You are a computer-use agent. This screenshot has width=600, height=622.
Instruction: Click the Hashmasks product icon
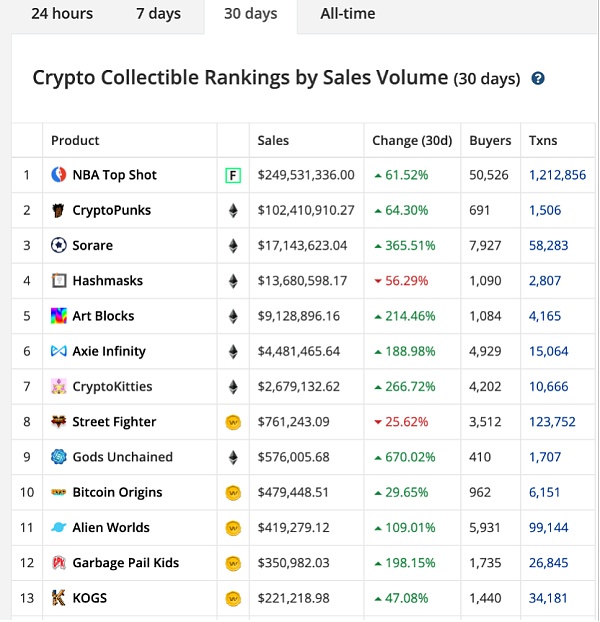point(59,281)
